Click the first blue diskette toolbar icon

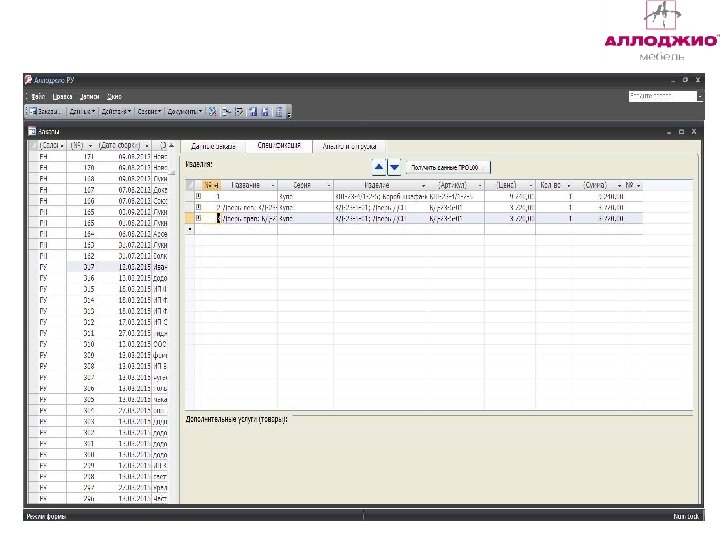253,112
